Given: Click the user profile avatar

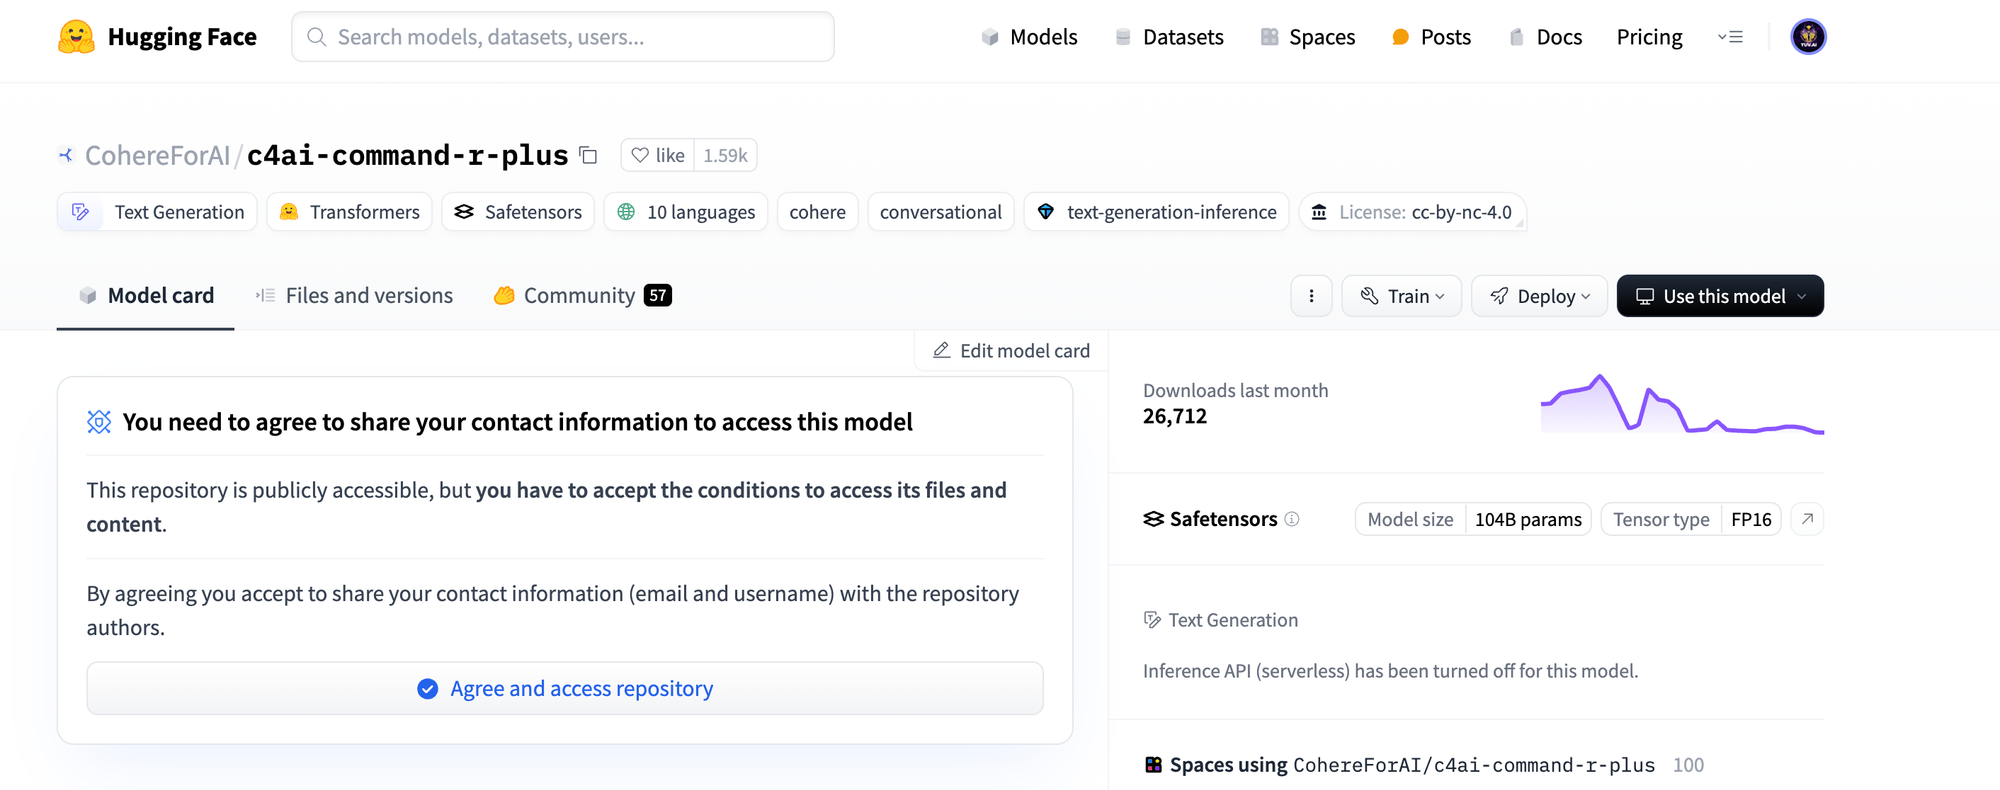Looking at the screenshot, I should 1807,37.
